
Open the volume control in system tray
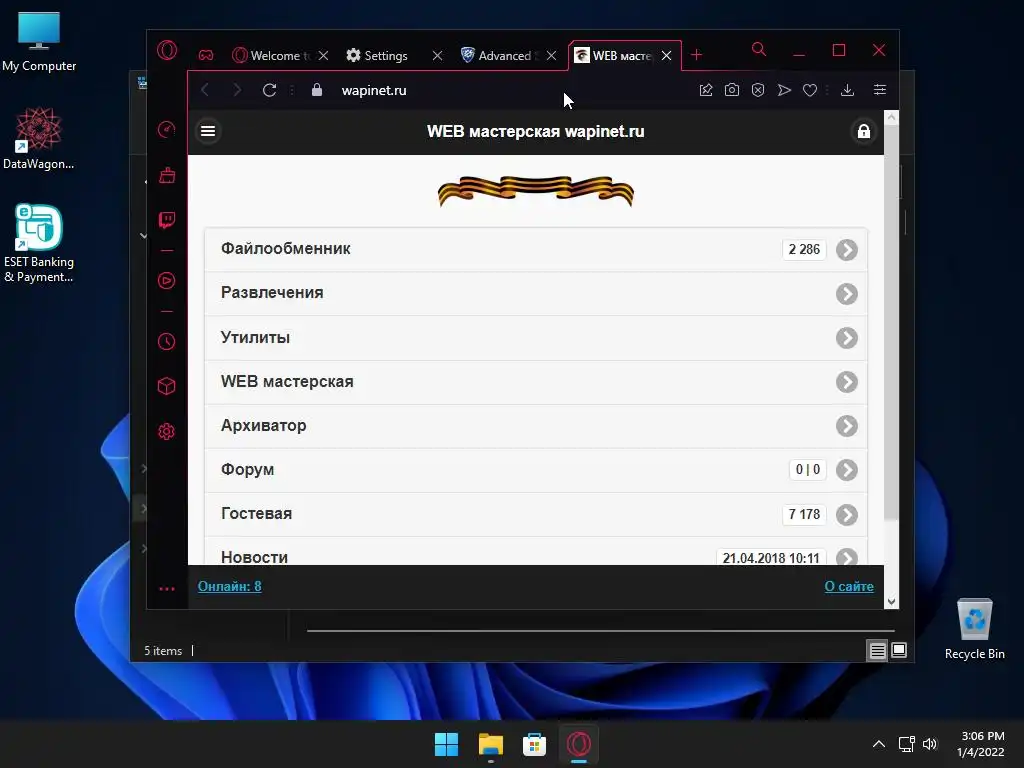(x=930, y=744)
